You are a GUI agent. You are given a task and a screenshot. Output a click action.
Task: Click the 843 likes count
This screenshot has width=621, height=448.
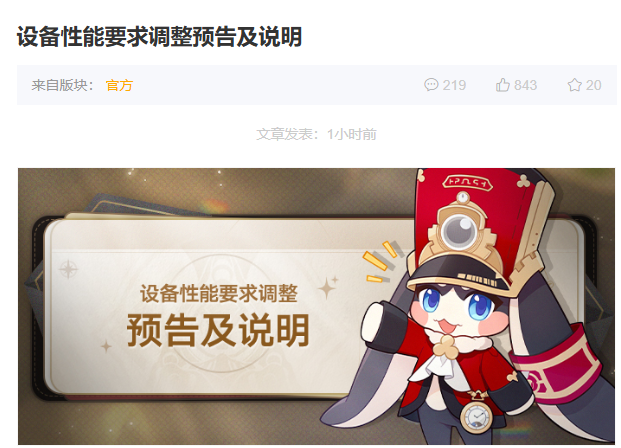click(x=526, y=85)
